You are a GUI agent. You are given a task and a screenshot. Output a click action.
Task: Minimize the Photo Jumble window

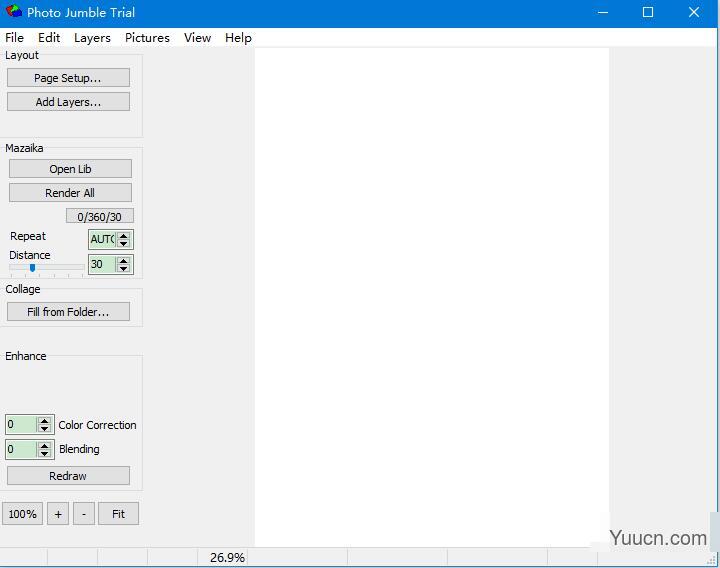603,12
